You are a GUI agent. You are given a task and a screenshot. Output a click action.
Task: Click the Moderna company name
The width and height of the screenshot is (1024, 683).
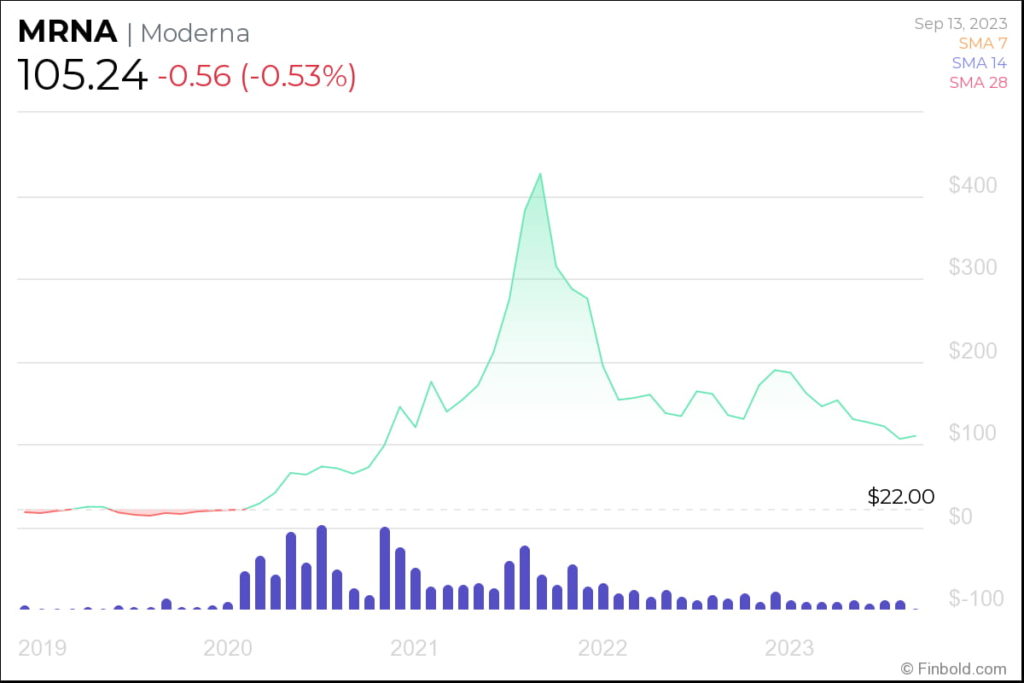(195, 33)
